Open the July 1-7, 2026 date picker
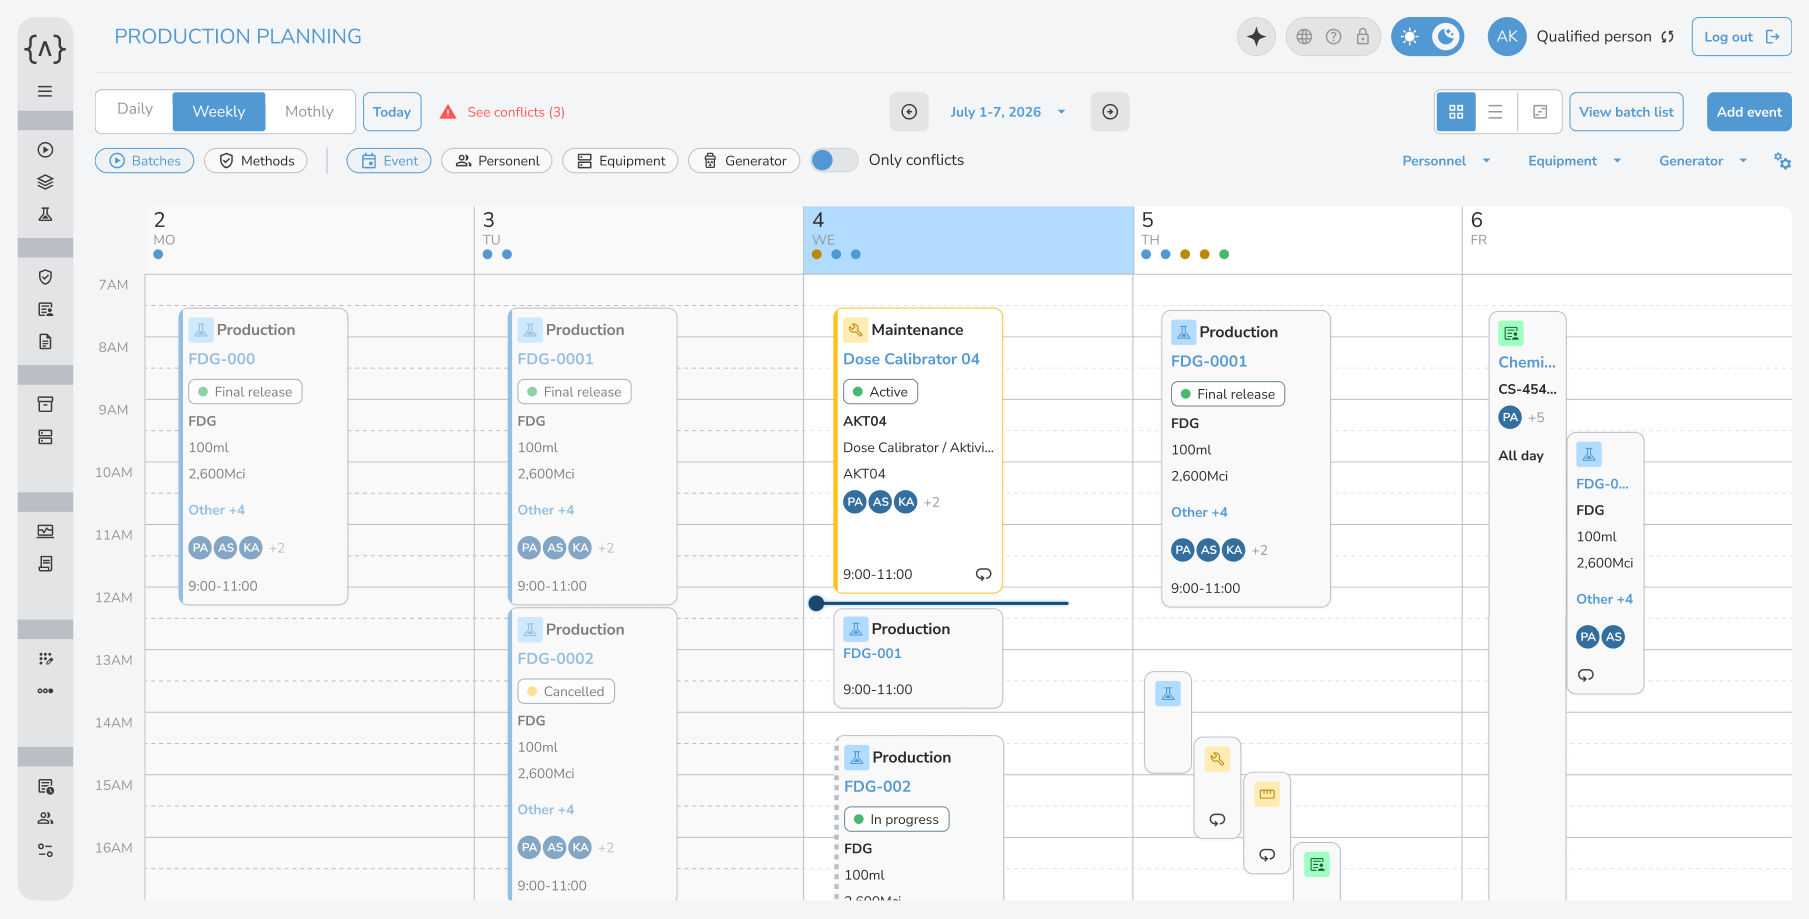 tap(1008, 112)
